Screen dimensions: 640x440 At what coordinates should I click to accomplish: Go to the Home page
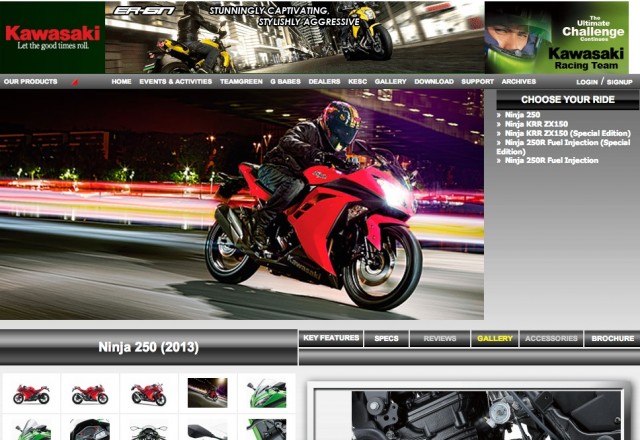click(x=122, y=82)
